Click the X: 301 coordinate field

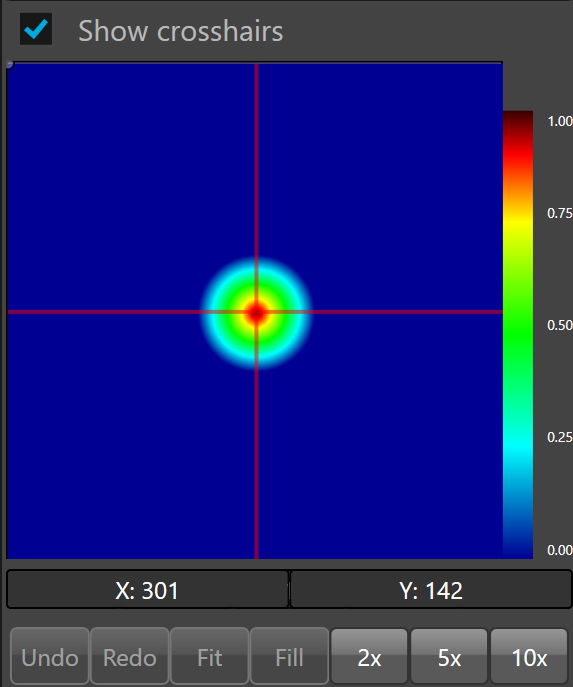tap(147, 589)
